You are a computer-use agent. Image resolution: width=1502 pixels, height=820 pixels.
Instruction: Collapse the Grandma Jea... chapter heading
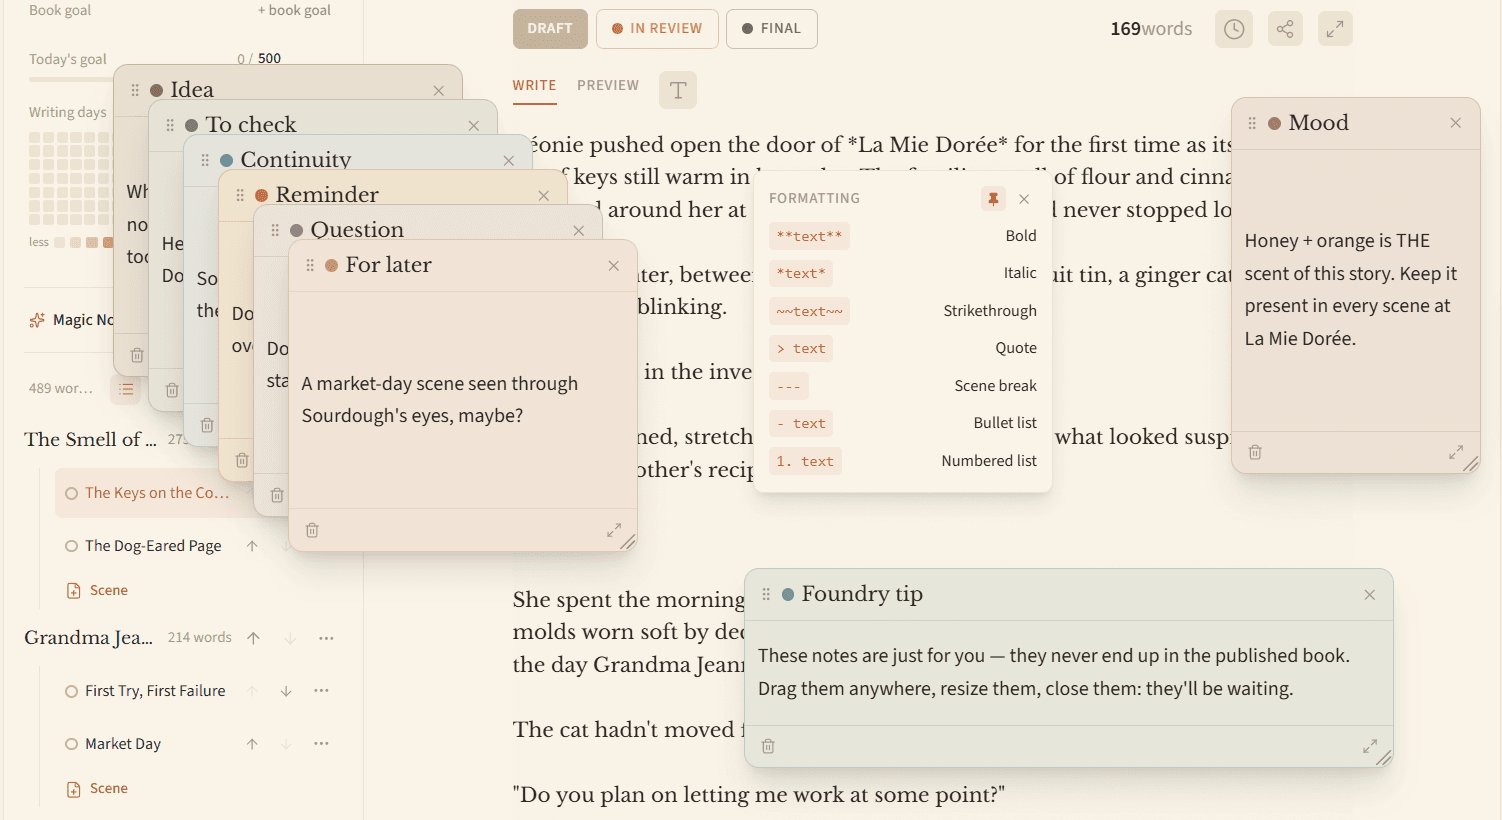89,638
